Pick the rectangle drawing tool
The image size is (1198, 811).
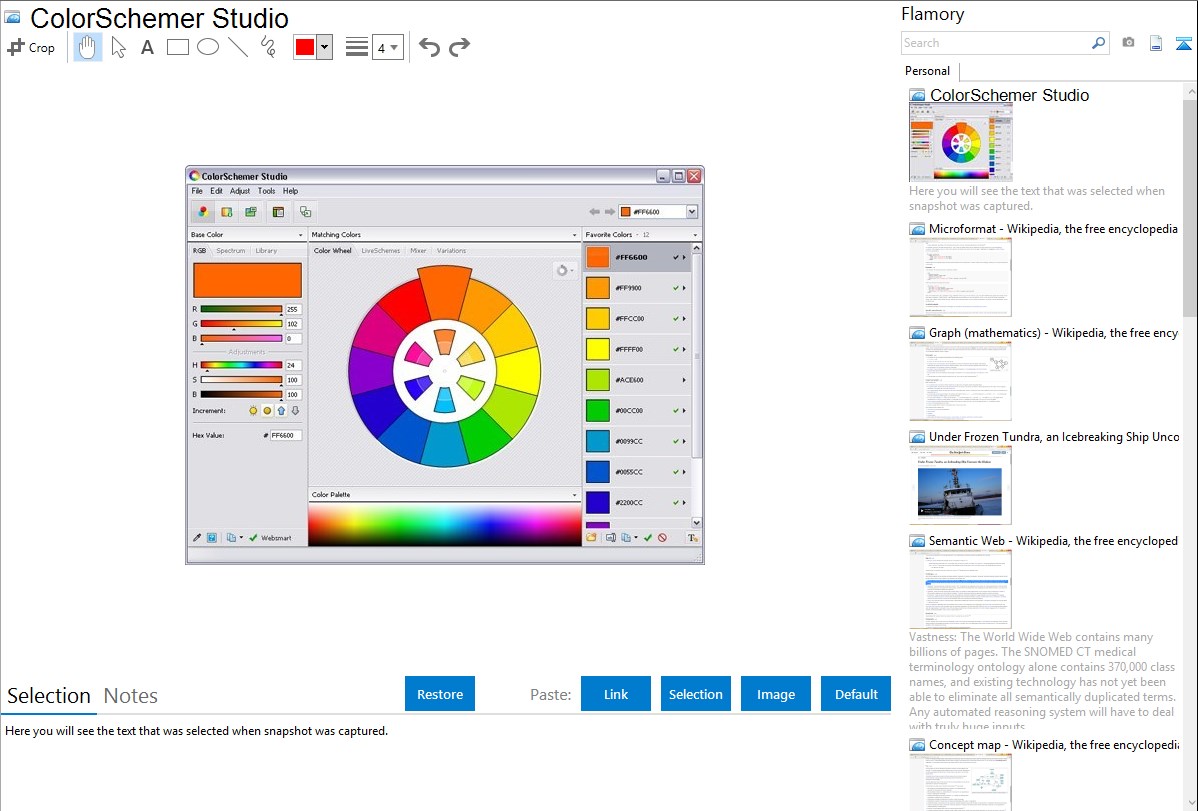(x=177, y=47)
